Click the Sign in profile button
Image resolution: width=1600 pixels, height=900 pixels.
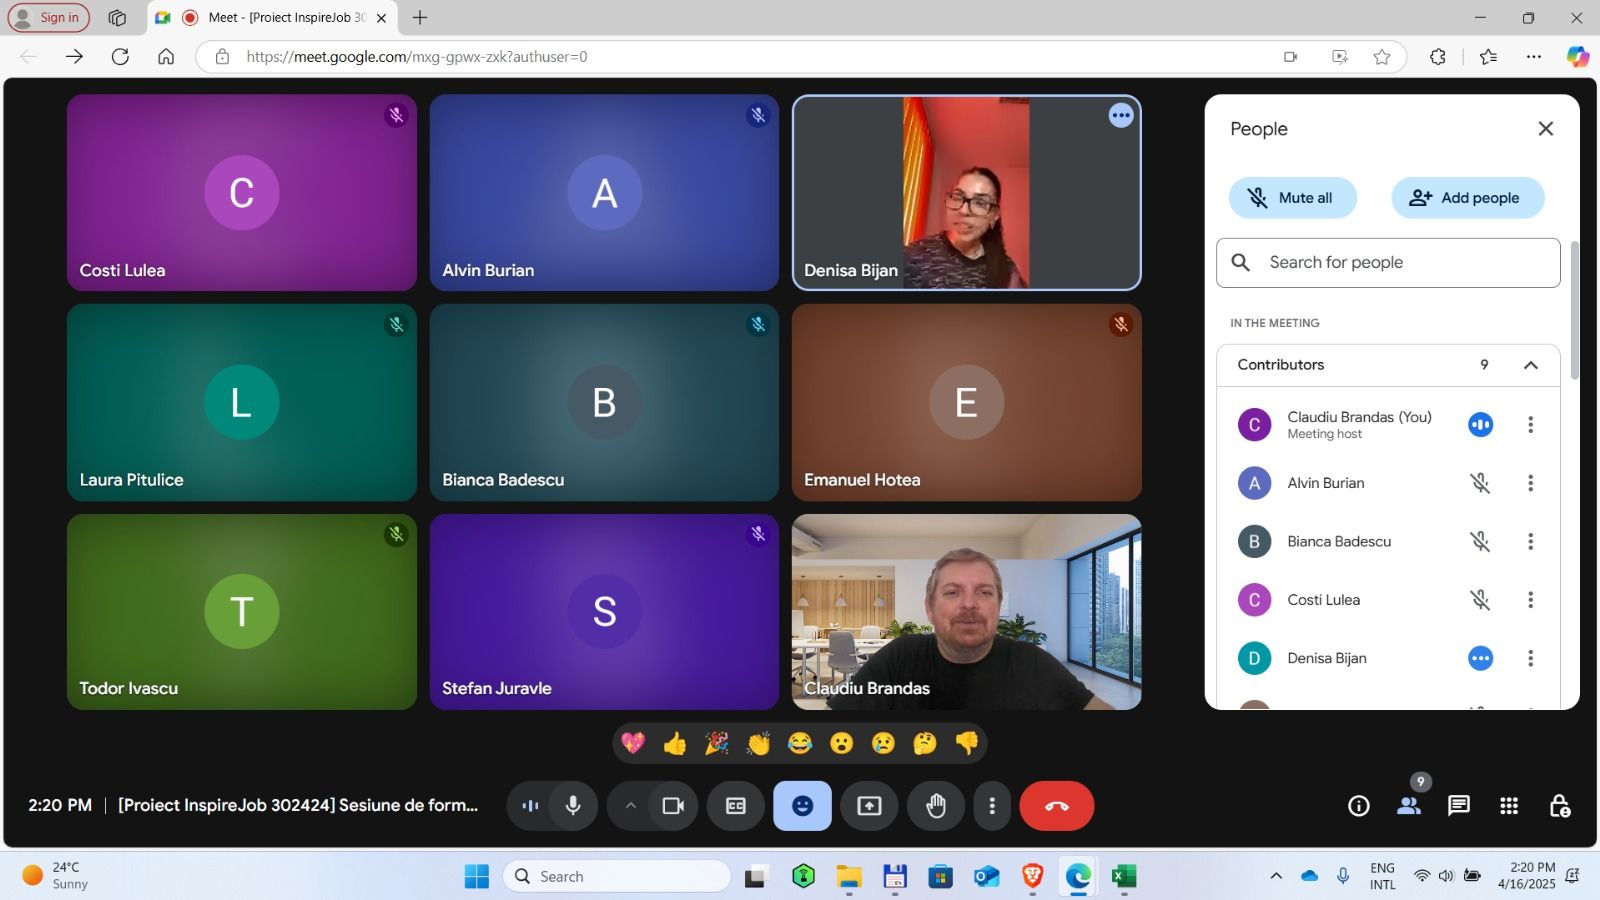48,17
